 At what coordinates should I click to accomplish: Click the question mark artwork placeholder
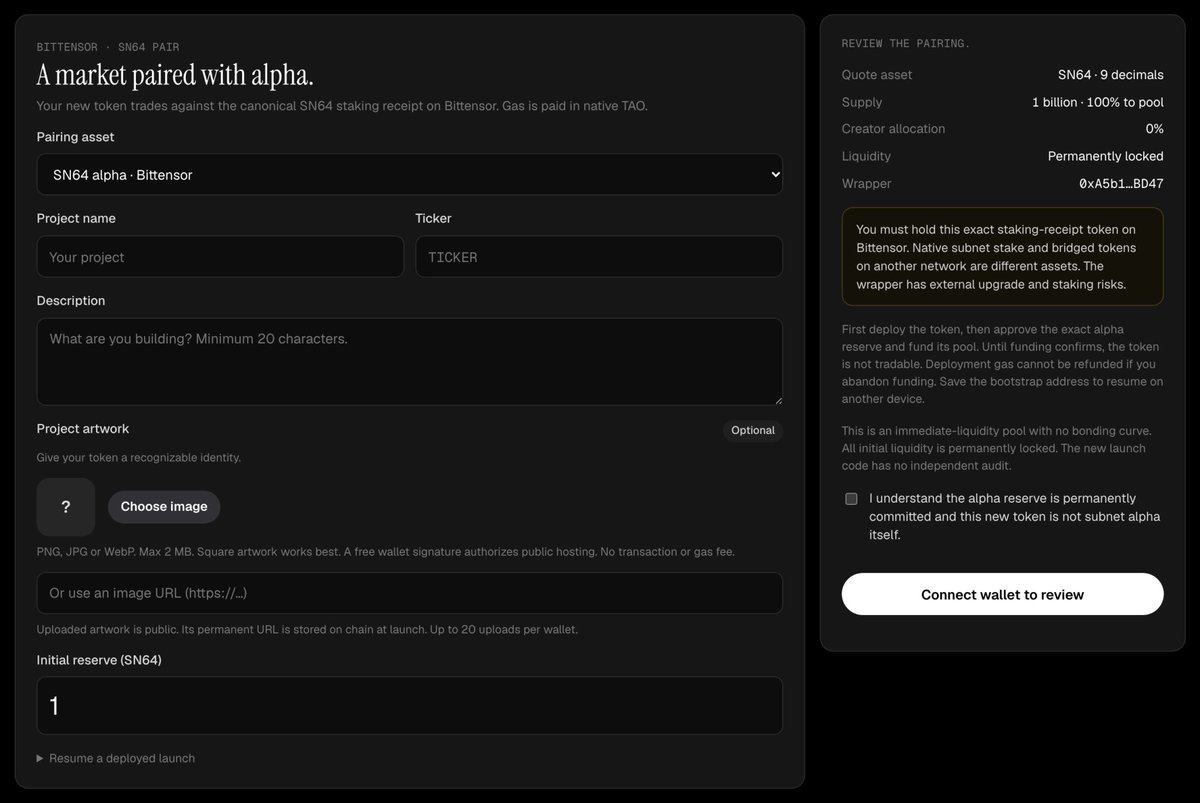66,507
